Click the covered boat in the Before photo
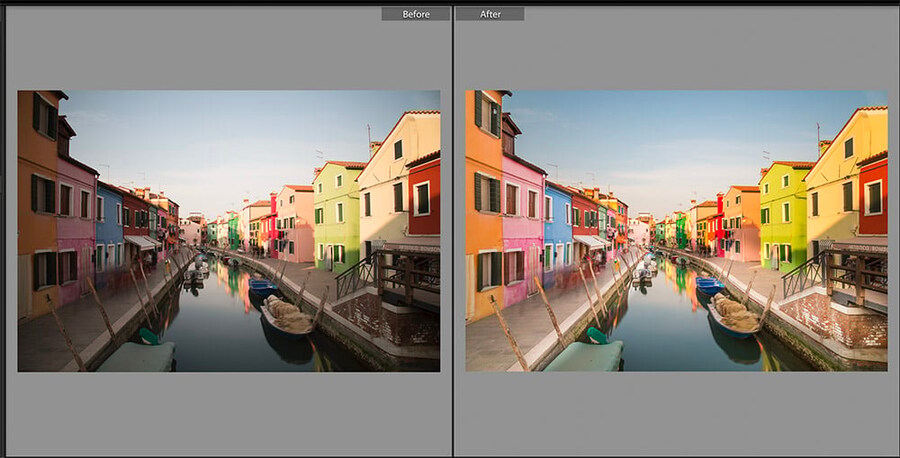Image resolution: width=900 pixels, height=458 pixels. (x=286, y=318)
